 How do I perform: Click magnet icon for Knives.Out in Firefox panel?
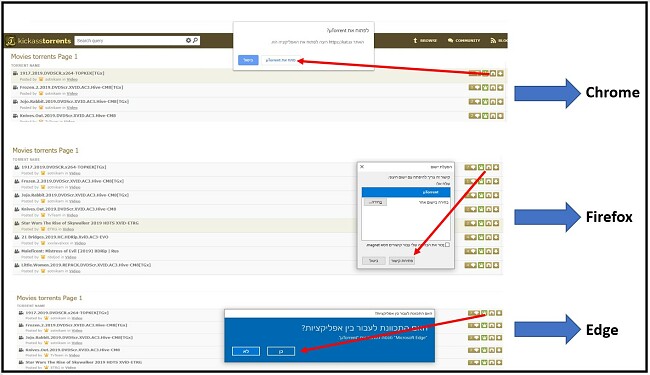pos(488,209)
